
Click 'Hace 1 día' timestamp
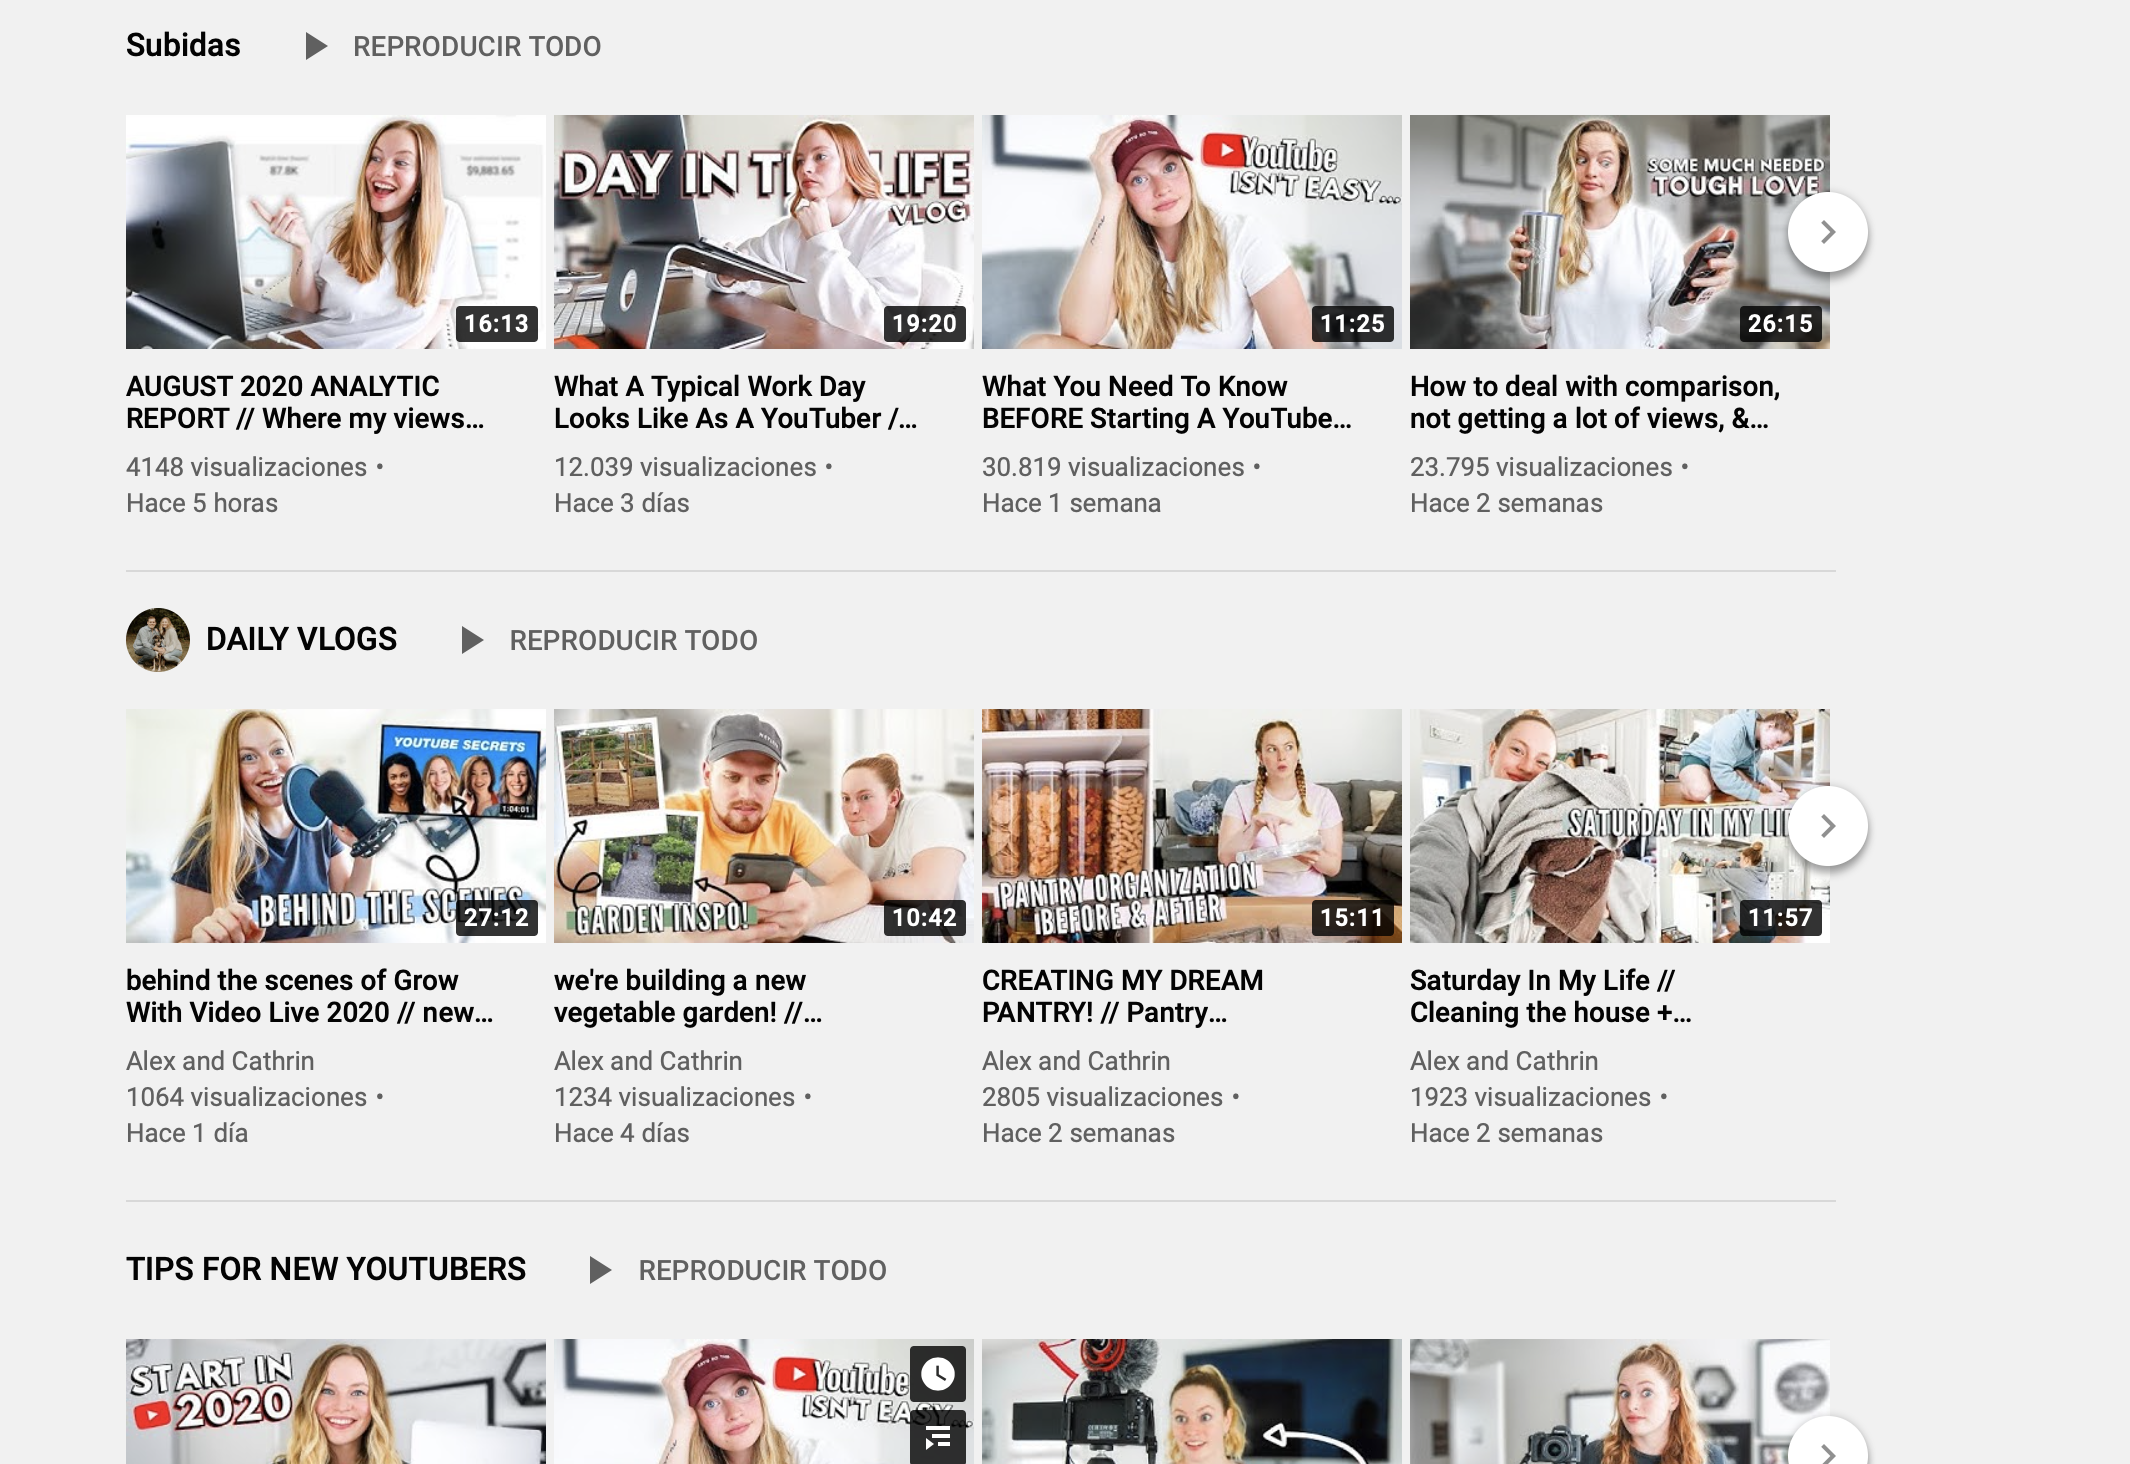[187, 1133]
